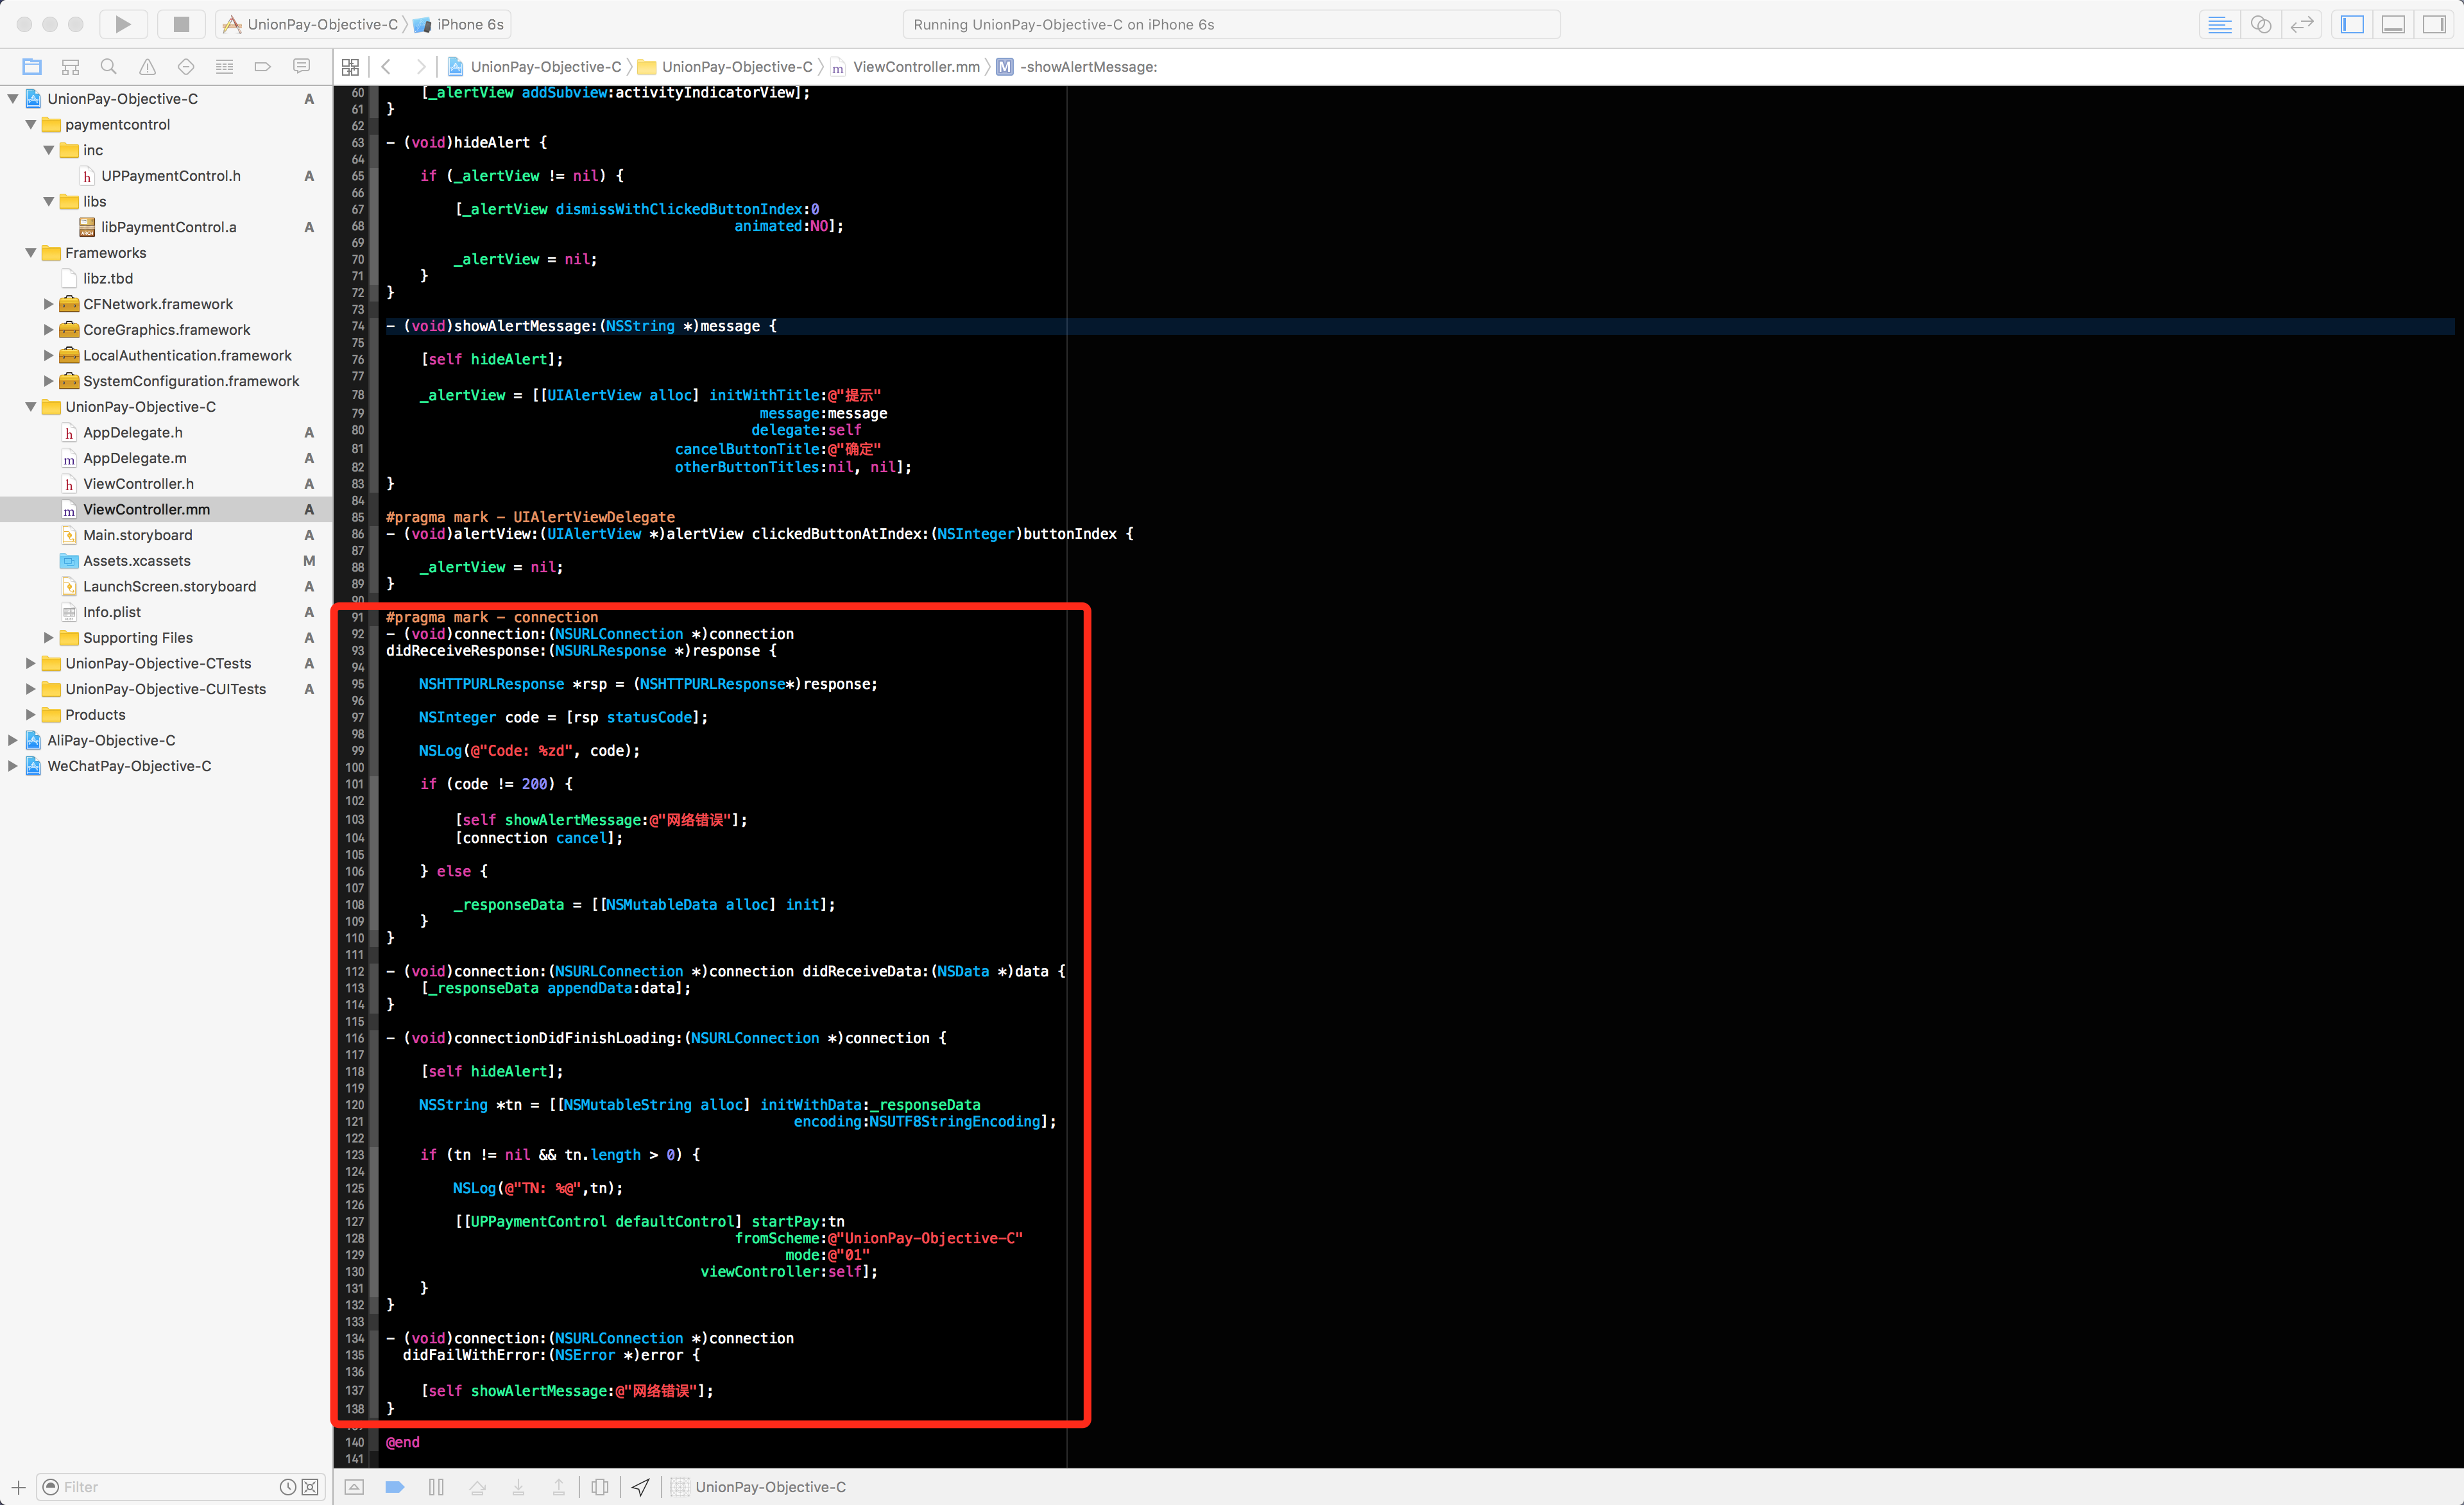Show the Breakpoint navigator

point(262,67)
